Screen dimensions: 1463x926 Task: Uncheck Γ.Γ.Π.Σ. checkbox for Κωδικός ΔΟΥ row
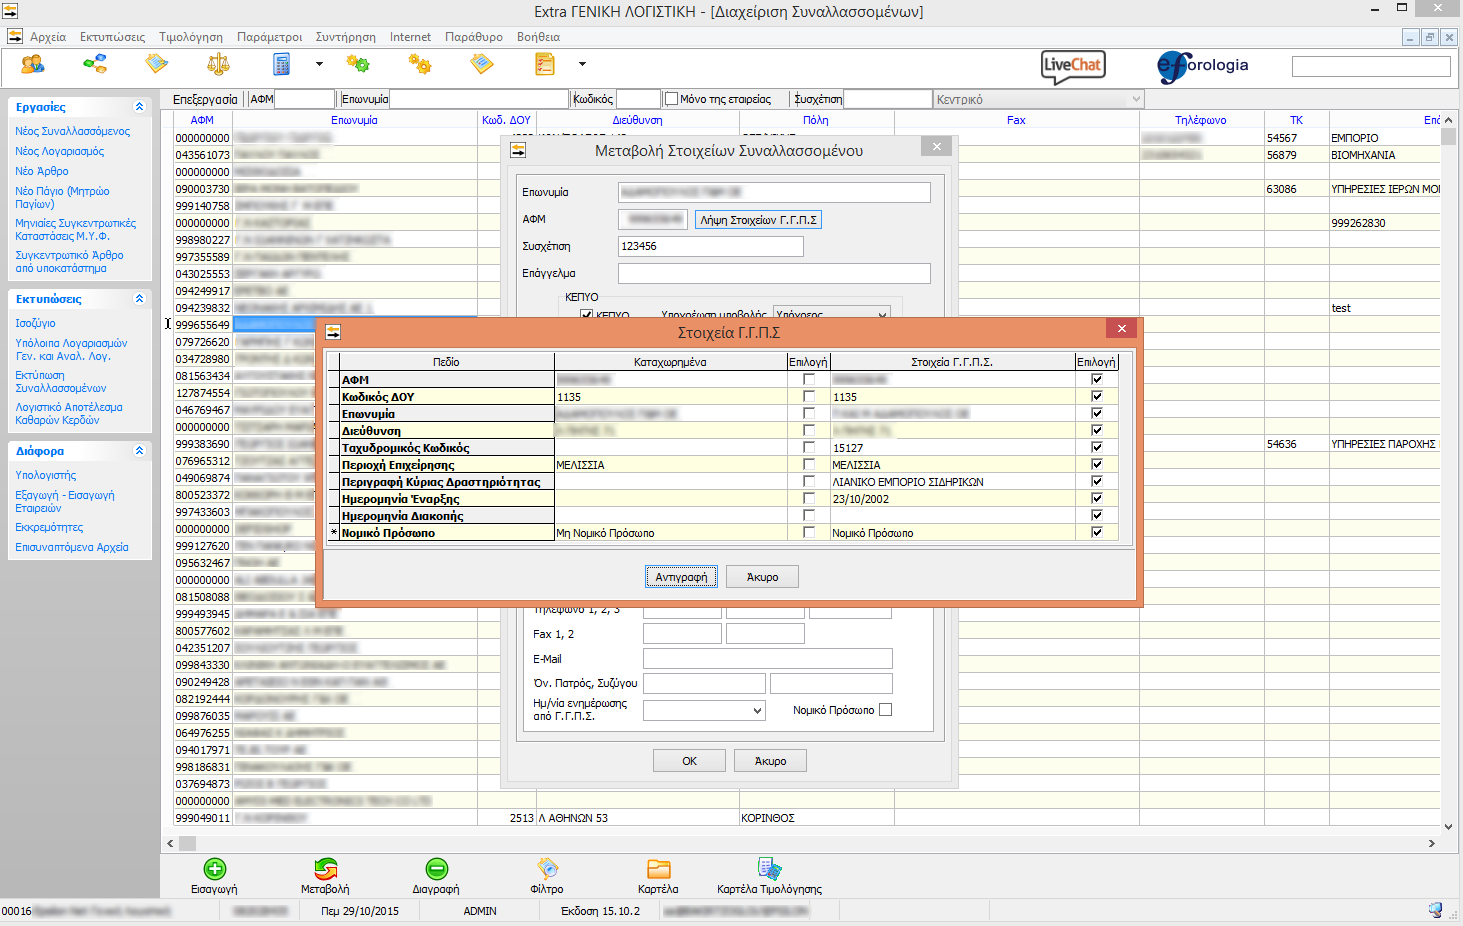pos(1097,397)
